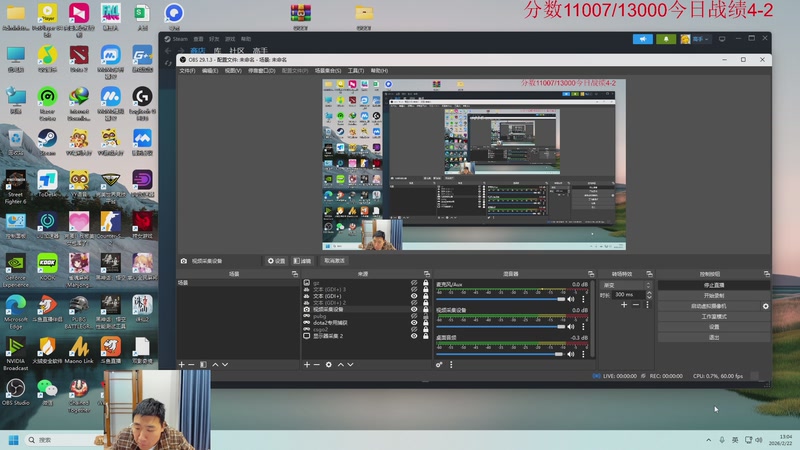
Task: Remove the scene transition with the minus icon
Action: [636, 305]
